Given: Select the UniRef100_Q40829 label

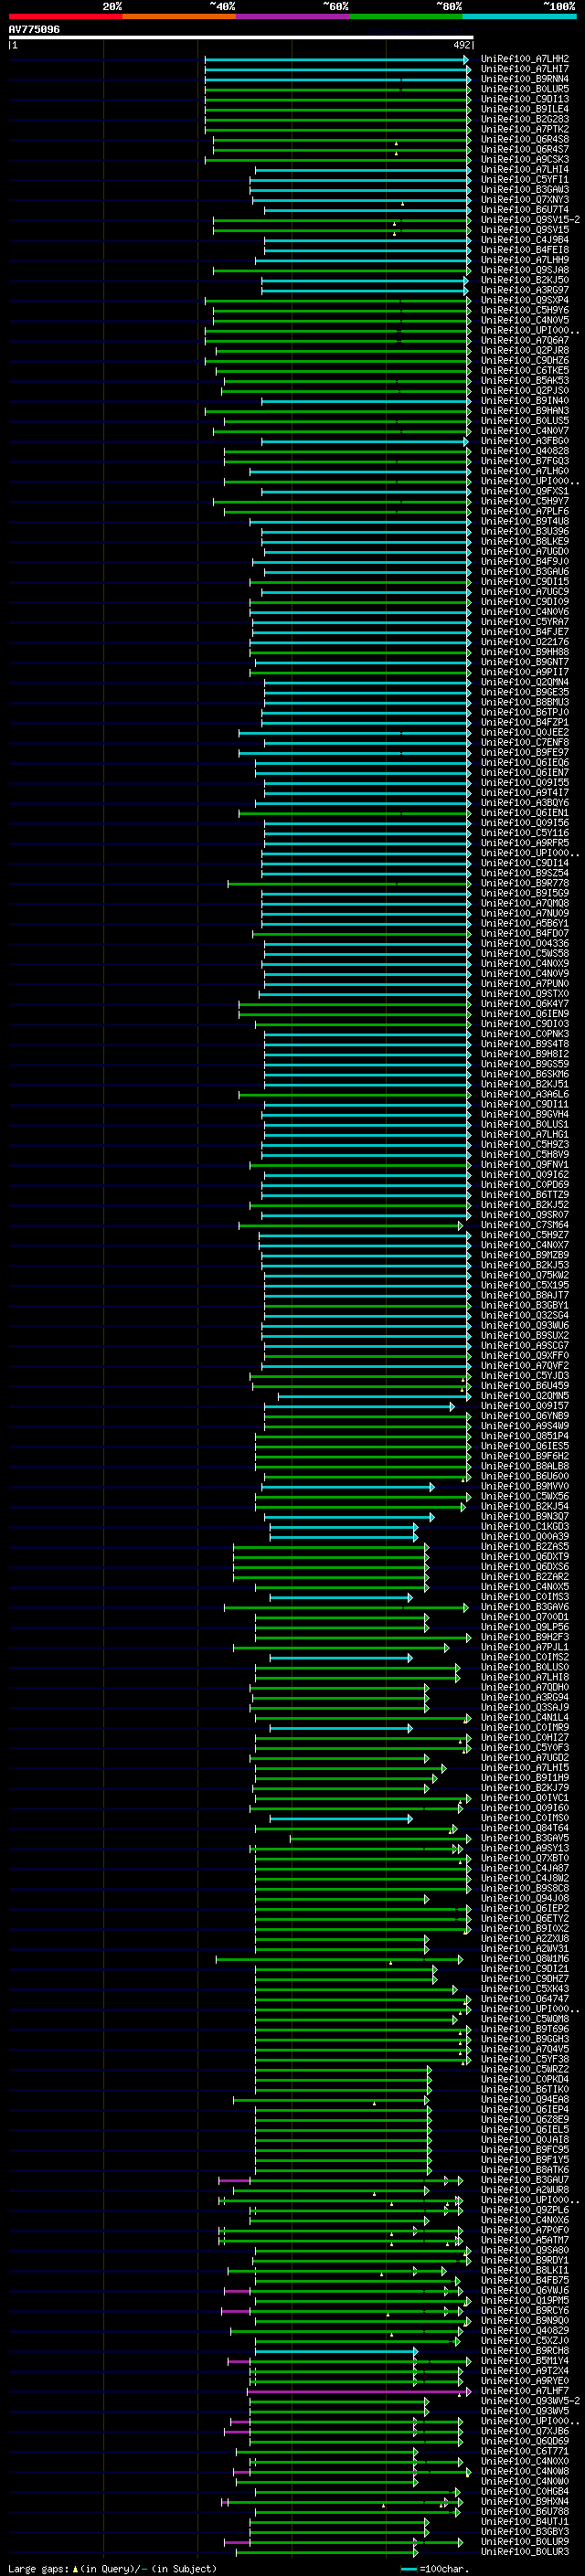Looking at the screenshot, I should point(525,2330).
